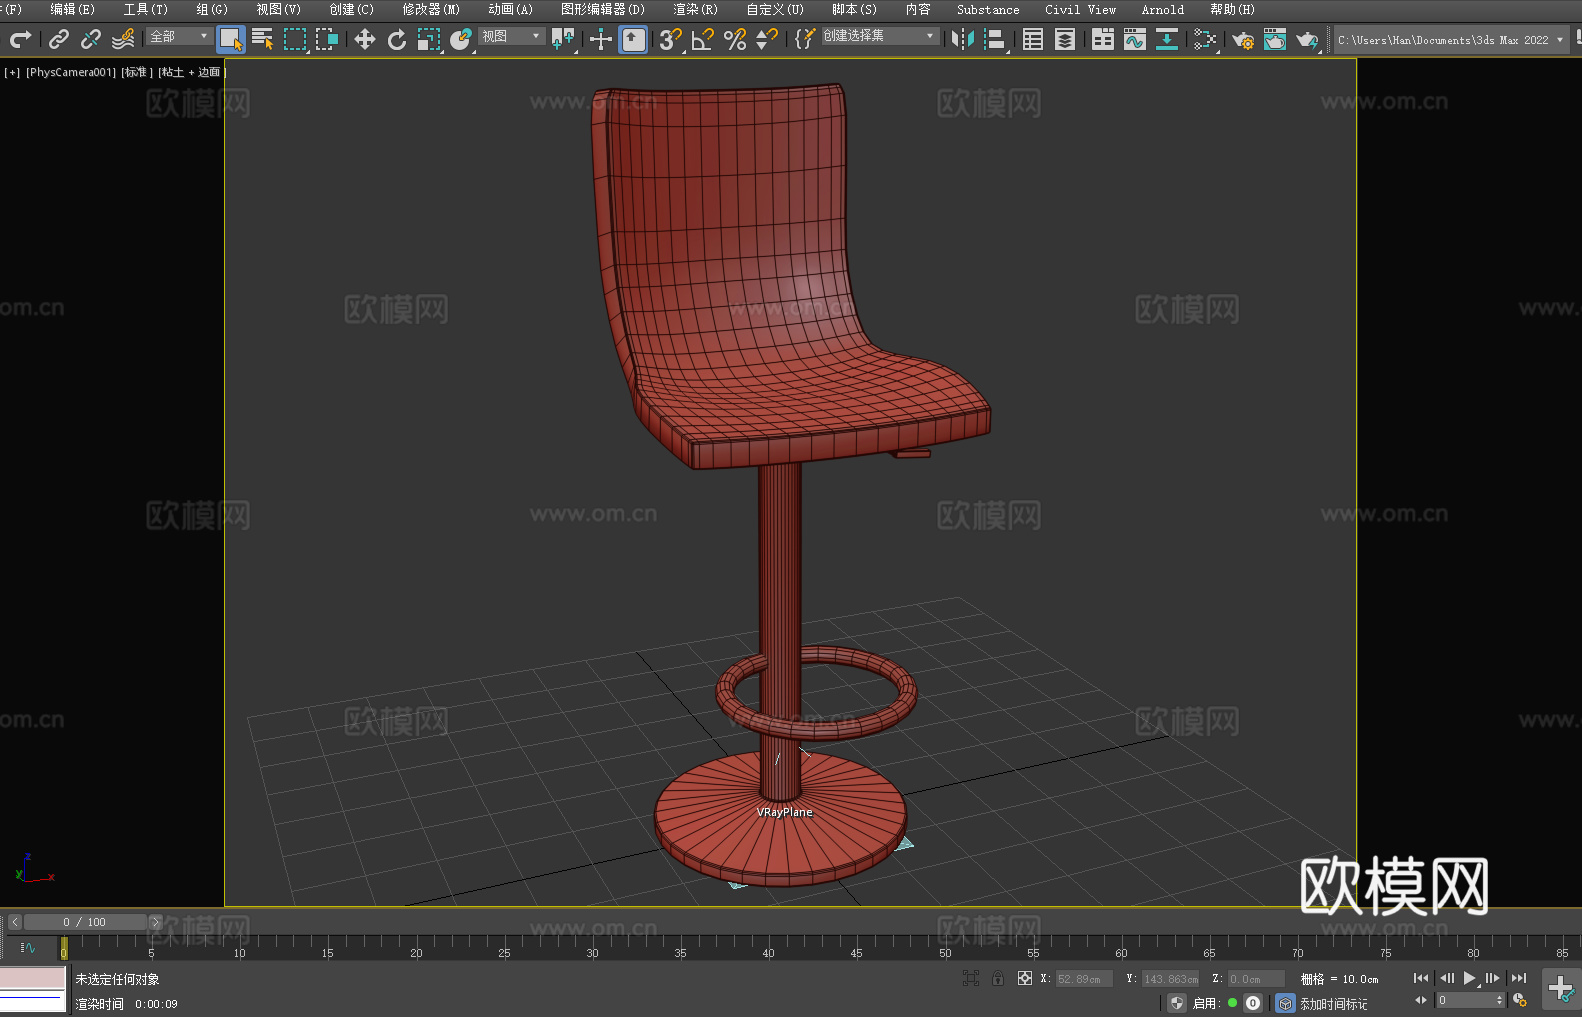Screen dimensions: 1582x1017
Task: Click the Redo arrow icon
Action: point(20,39)
